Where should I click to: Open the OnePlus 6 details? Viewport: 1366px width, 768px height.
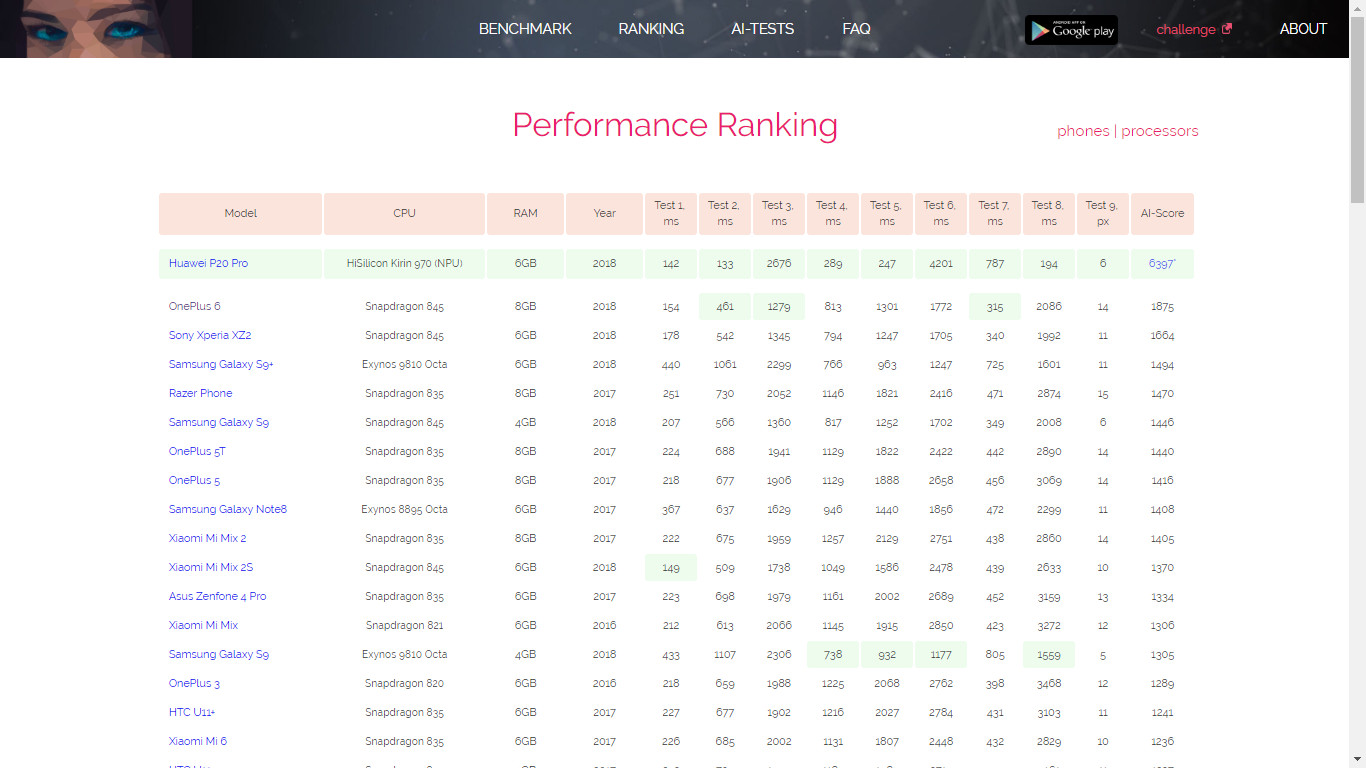pyautogui.click(x=195, y=307)
